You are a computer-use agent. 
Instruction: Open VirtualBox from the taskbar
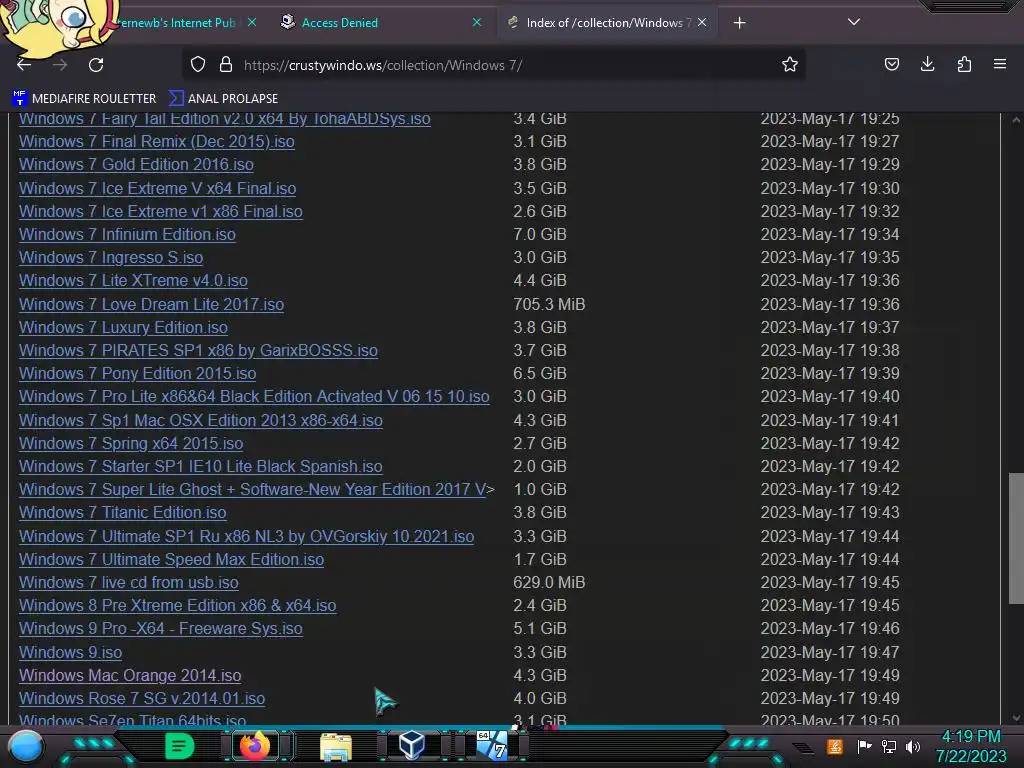(x=412, y=745)
